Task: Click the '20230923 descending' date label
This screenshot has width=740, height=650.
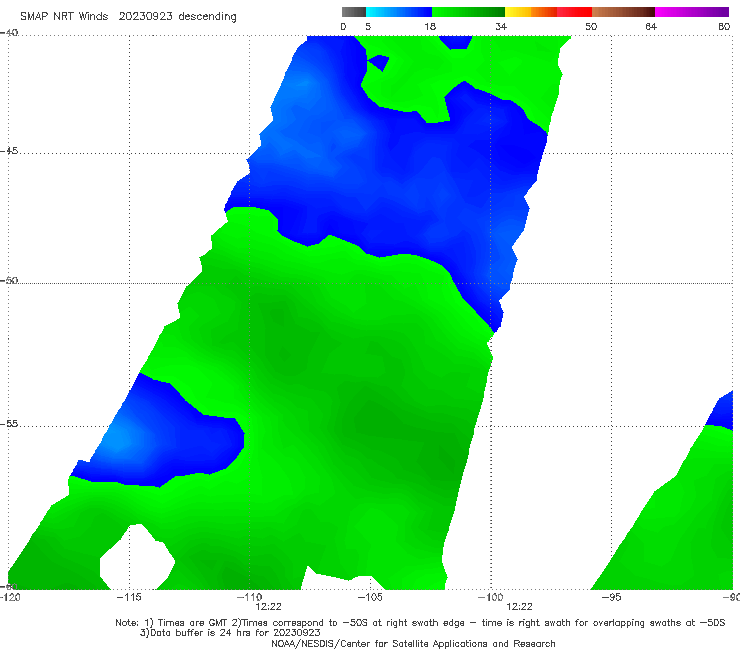Action: point(177,16)
